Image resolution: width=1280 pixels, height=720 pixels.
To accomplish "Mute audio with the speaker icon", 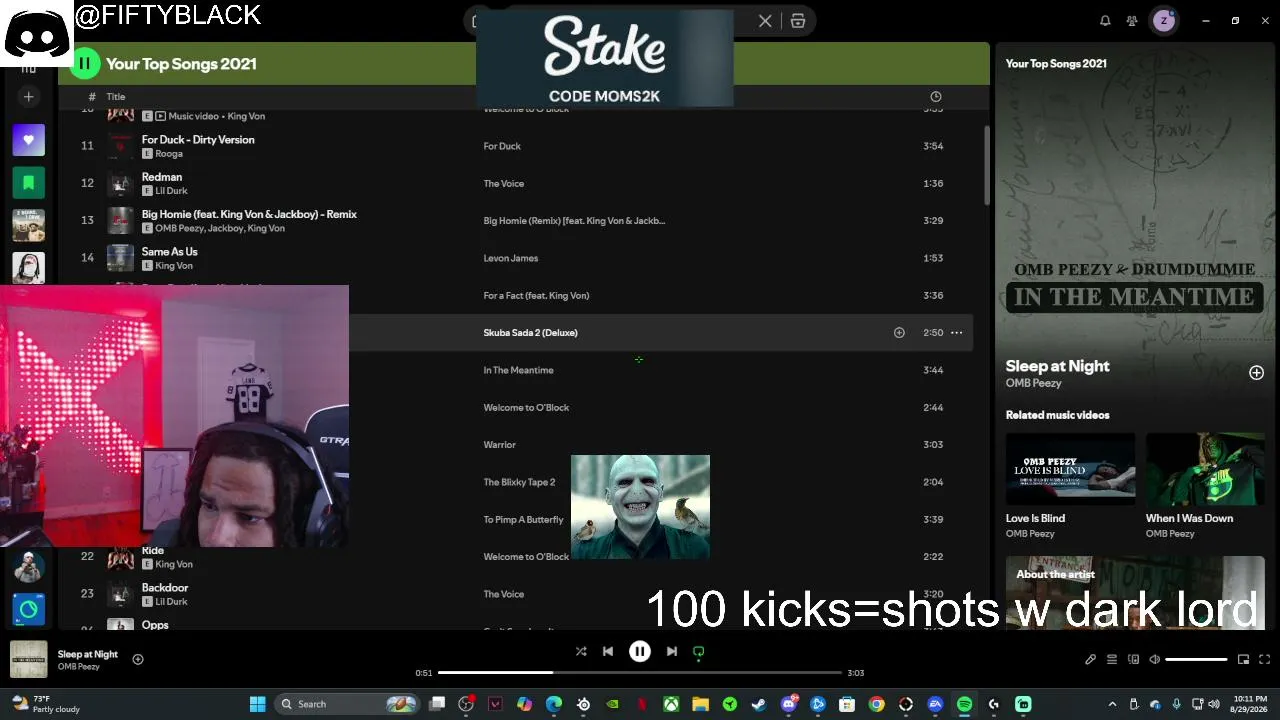I will [x=1154, y=660].
